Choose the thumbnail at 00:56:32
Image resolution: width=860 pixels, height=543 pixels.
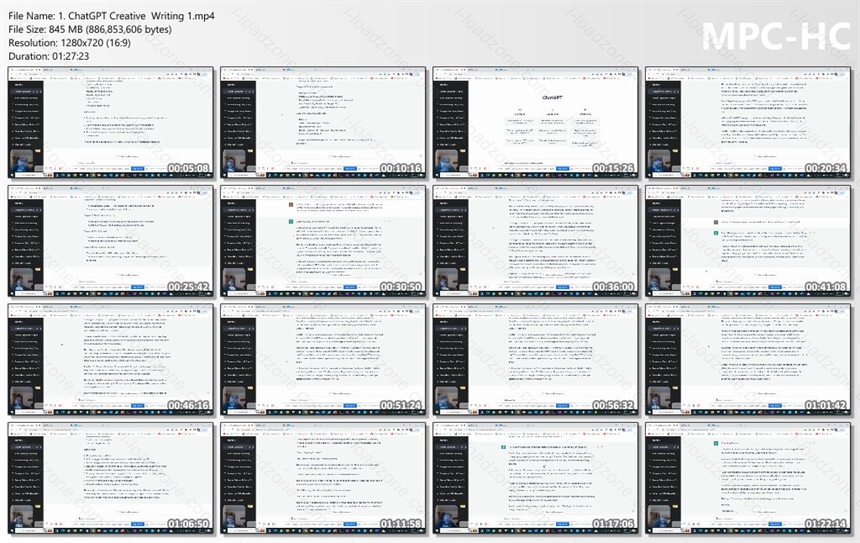coord(535,360)
